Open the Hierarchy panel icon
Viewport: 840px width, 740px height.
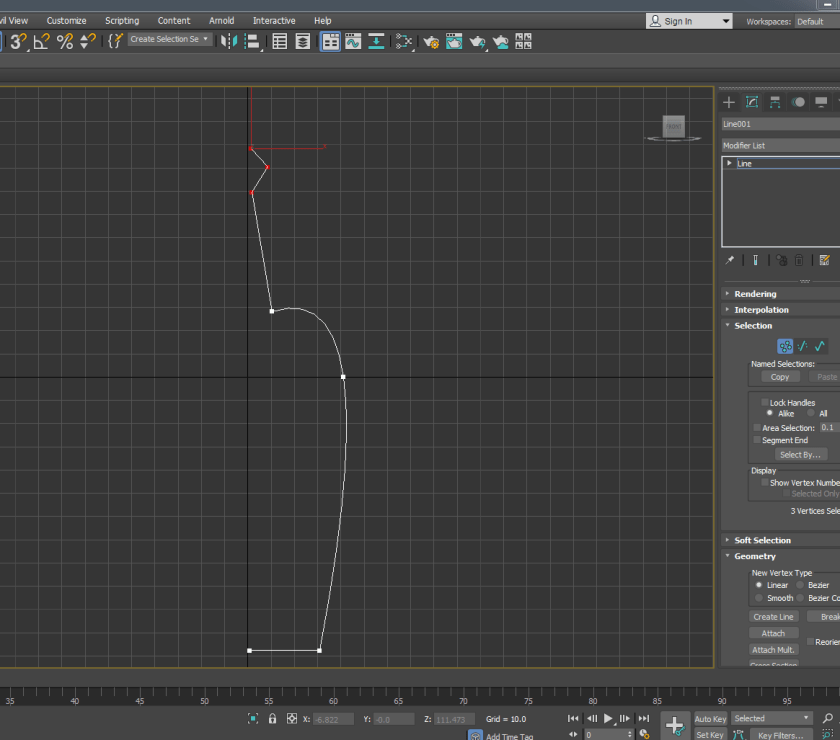[775, 102]
